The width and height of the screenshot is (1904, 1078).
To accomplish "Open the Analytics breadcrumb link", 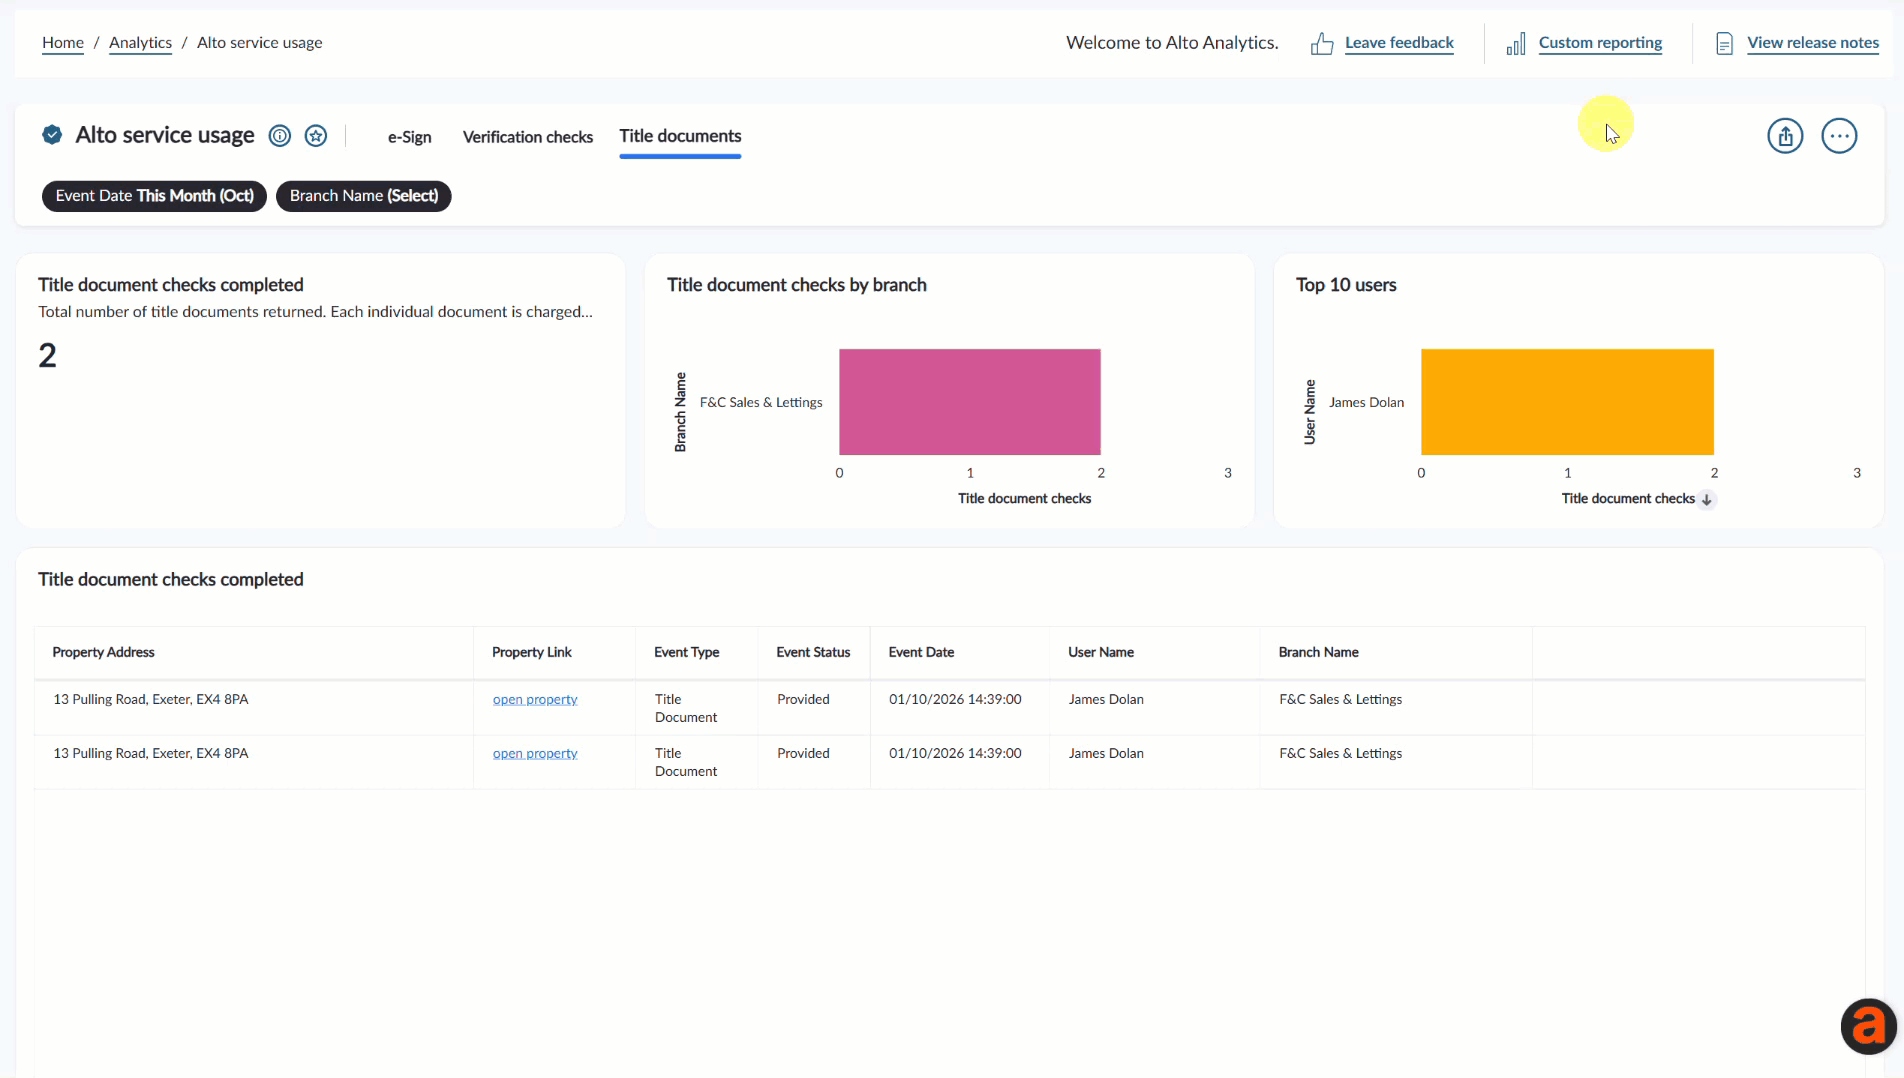I will [140, 43].
